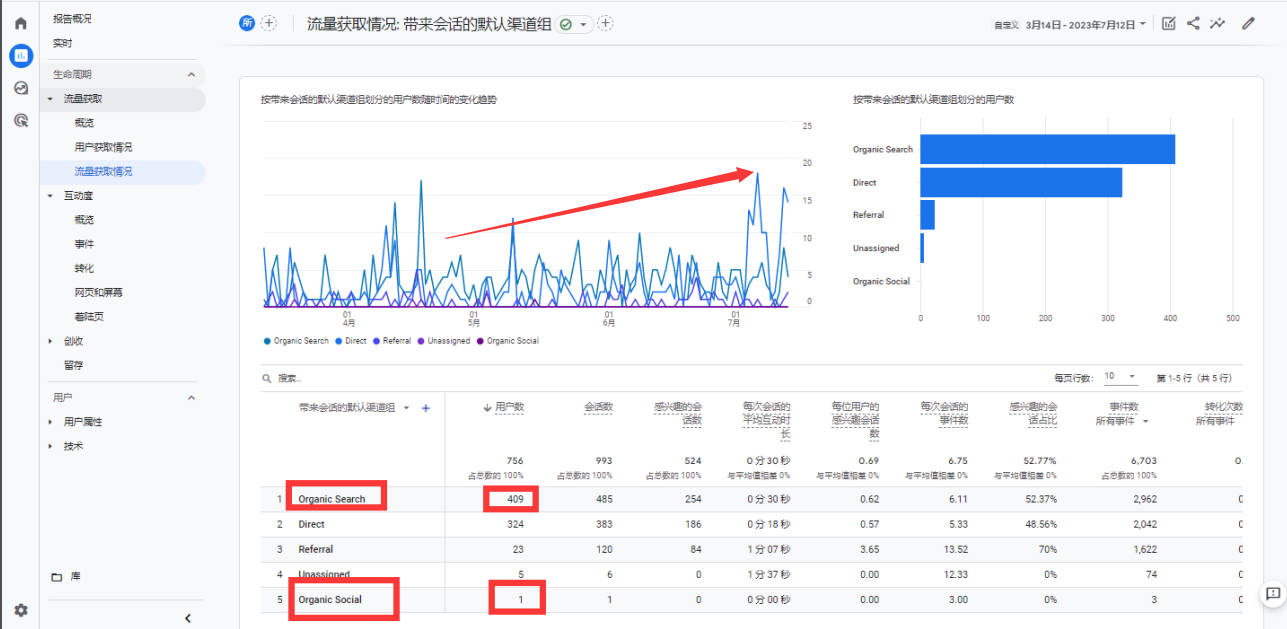Open the 带来会话的默认渠道组 dimension dropdown
The width and height of the screenshot is (1287, 629).
[406, 408]
